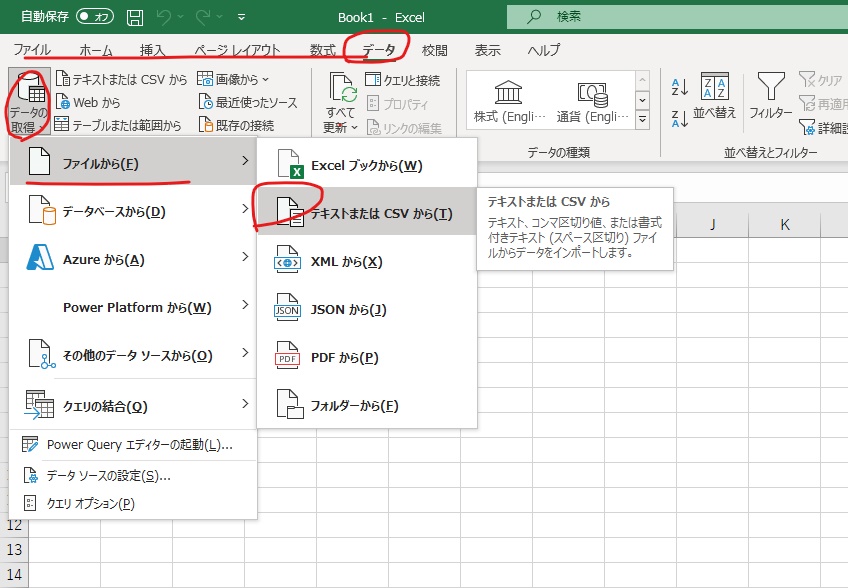Click テーブルまたは範囲から ribbon button

118,125
